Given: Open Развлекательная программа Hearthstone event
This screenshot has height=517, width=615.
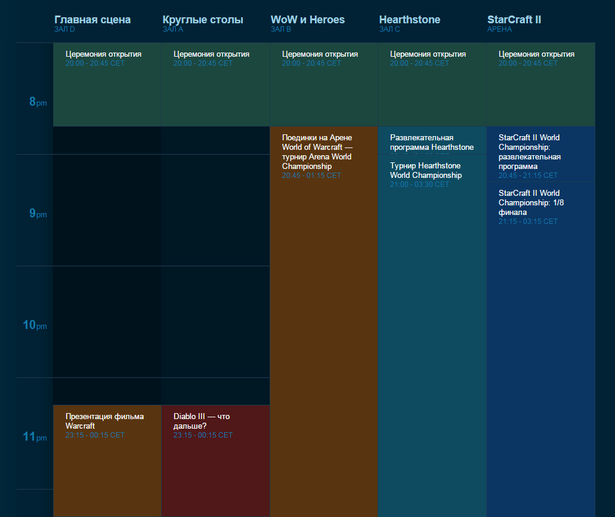Looking at the screenshot, I should [x=432, y=141].
